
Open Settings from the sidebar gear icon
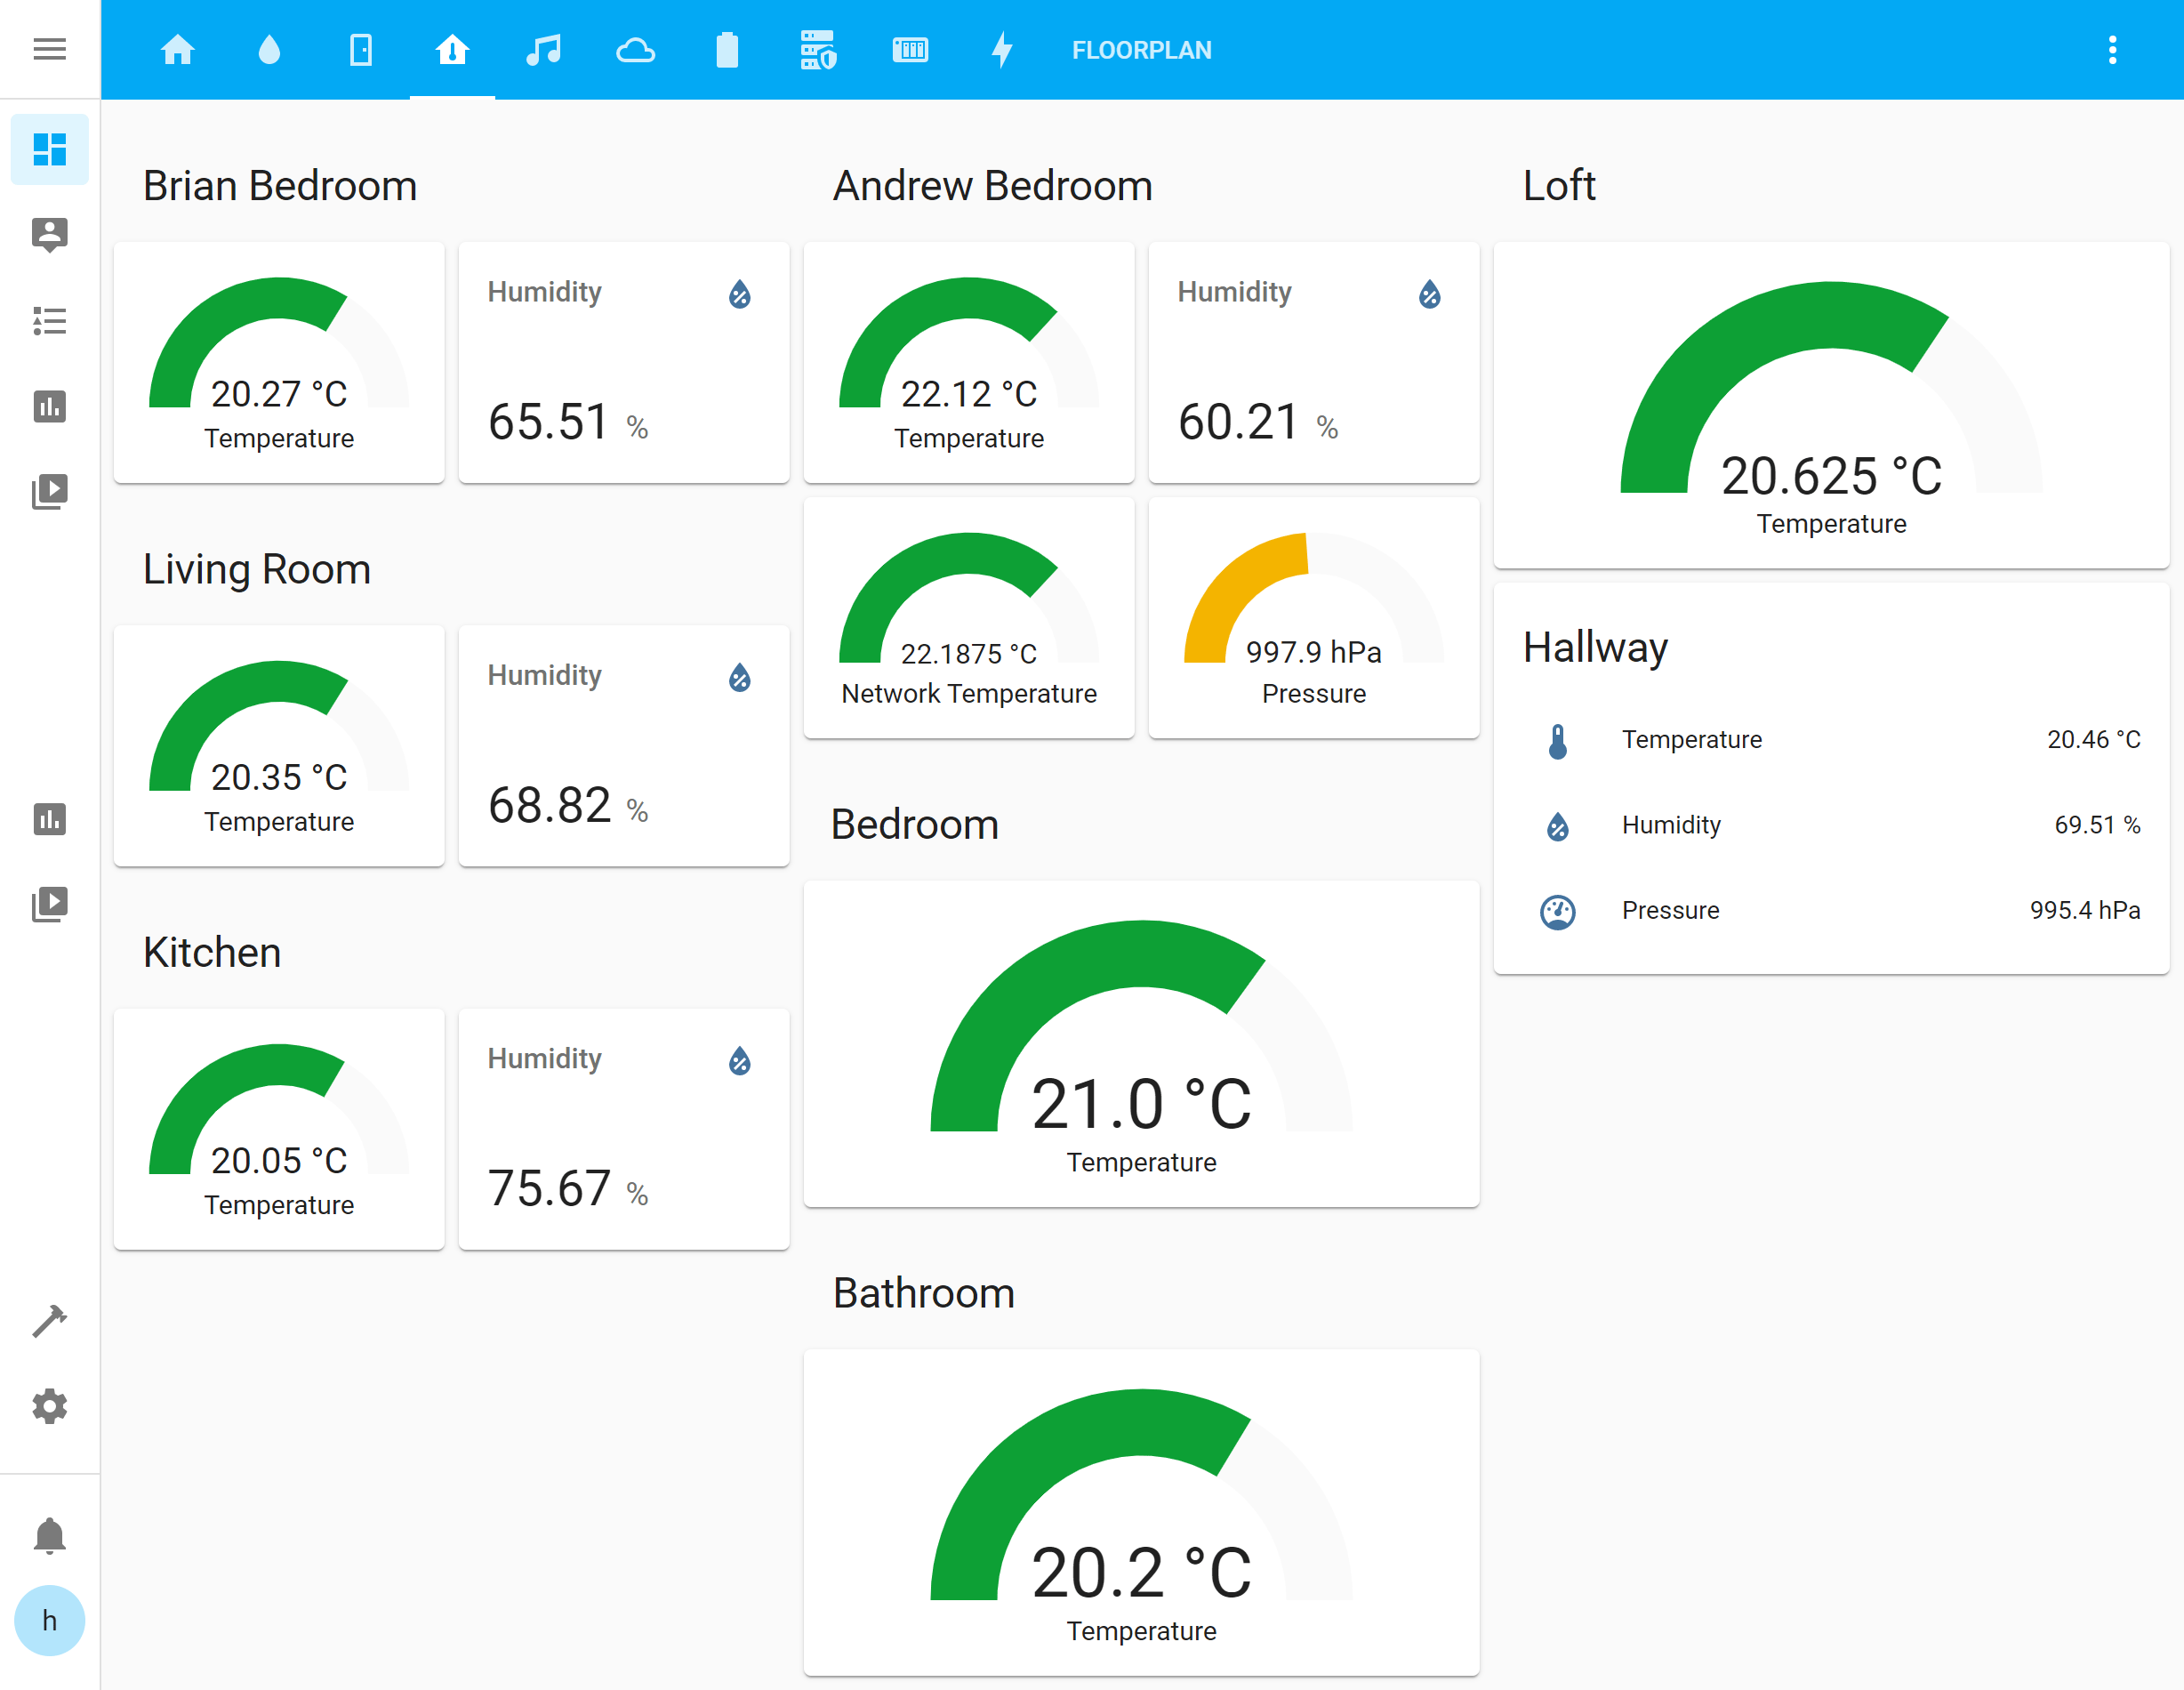tap(49, 1406)
